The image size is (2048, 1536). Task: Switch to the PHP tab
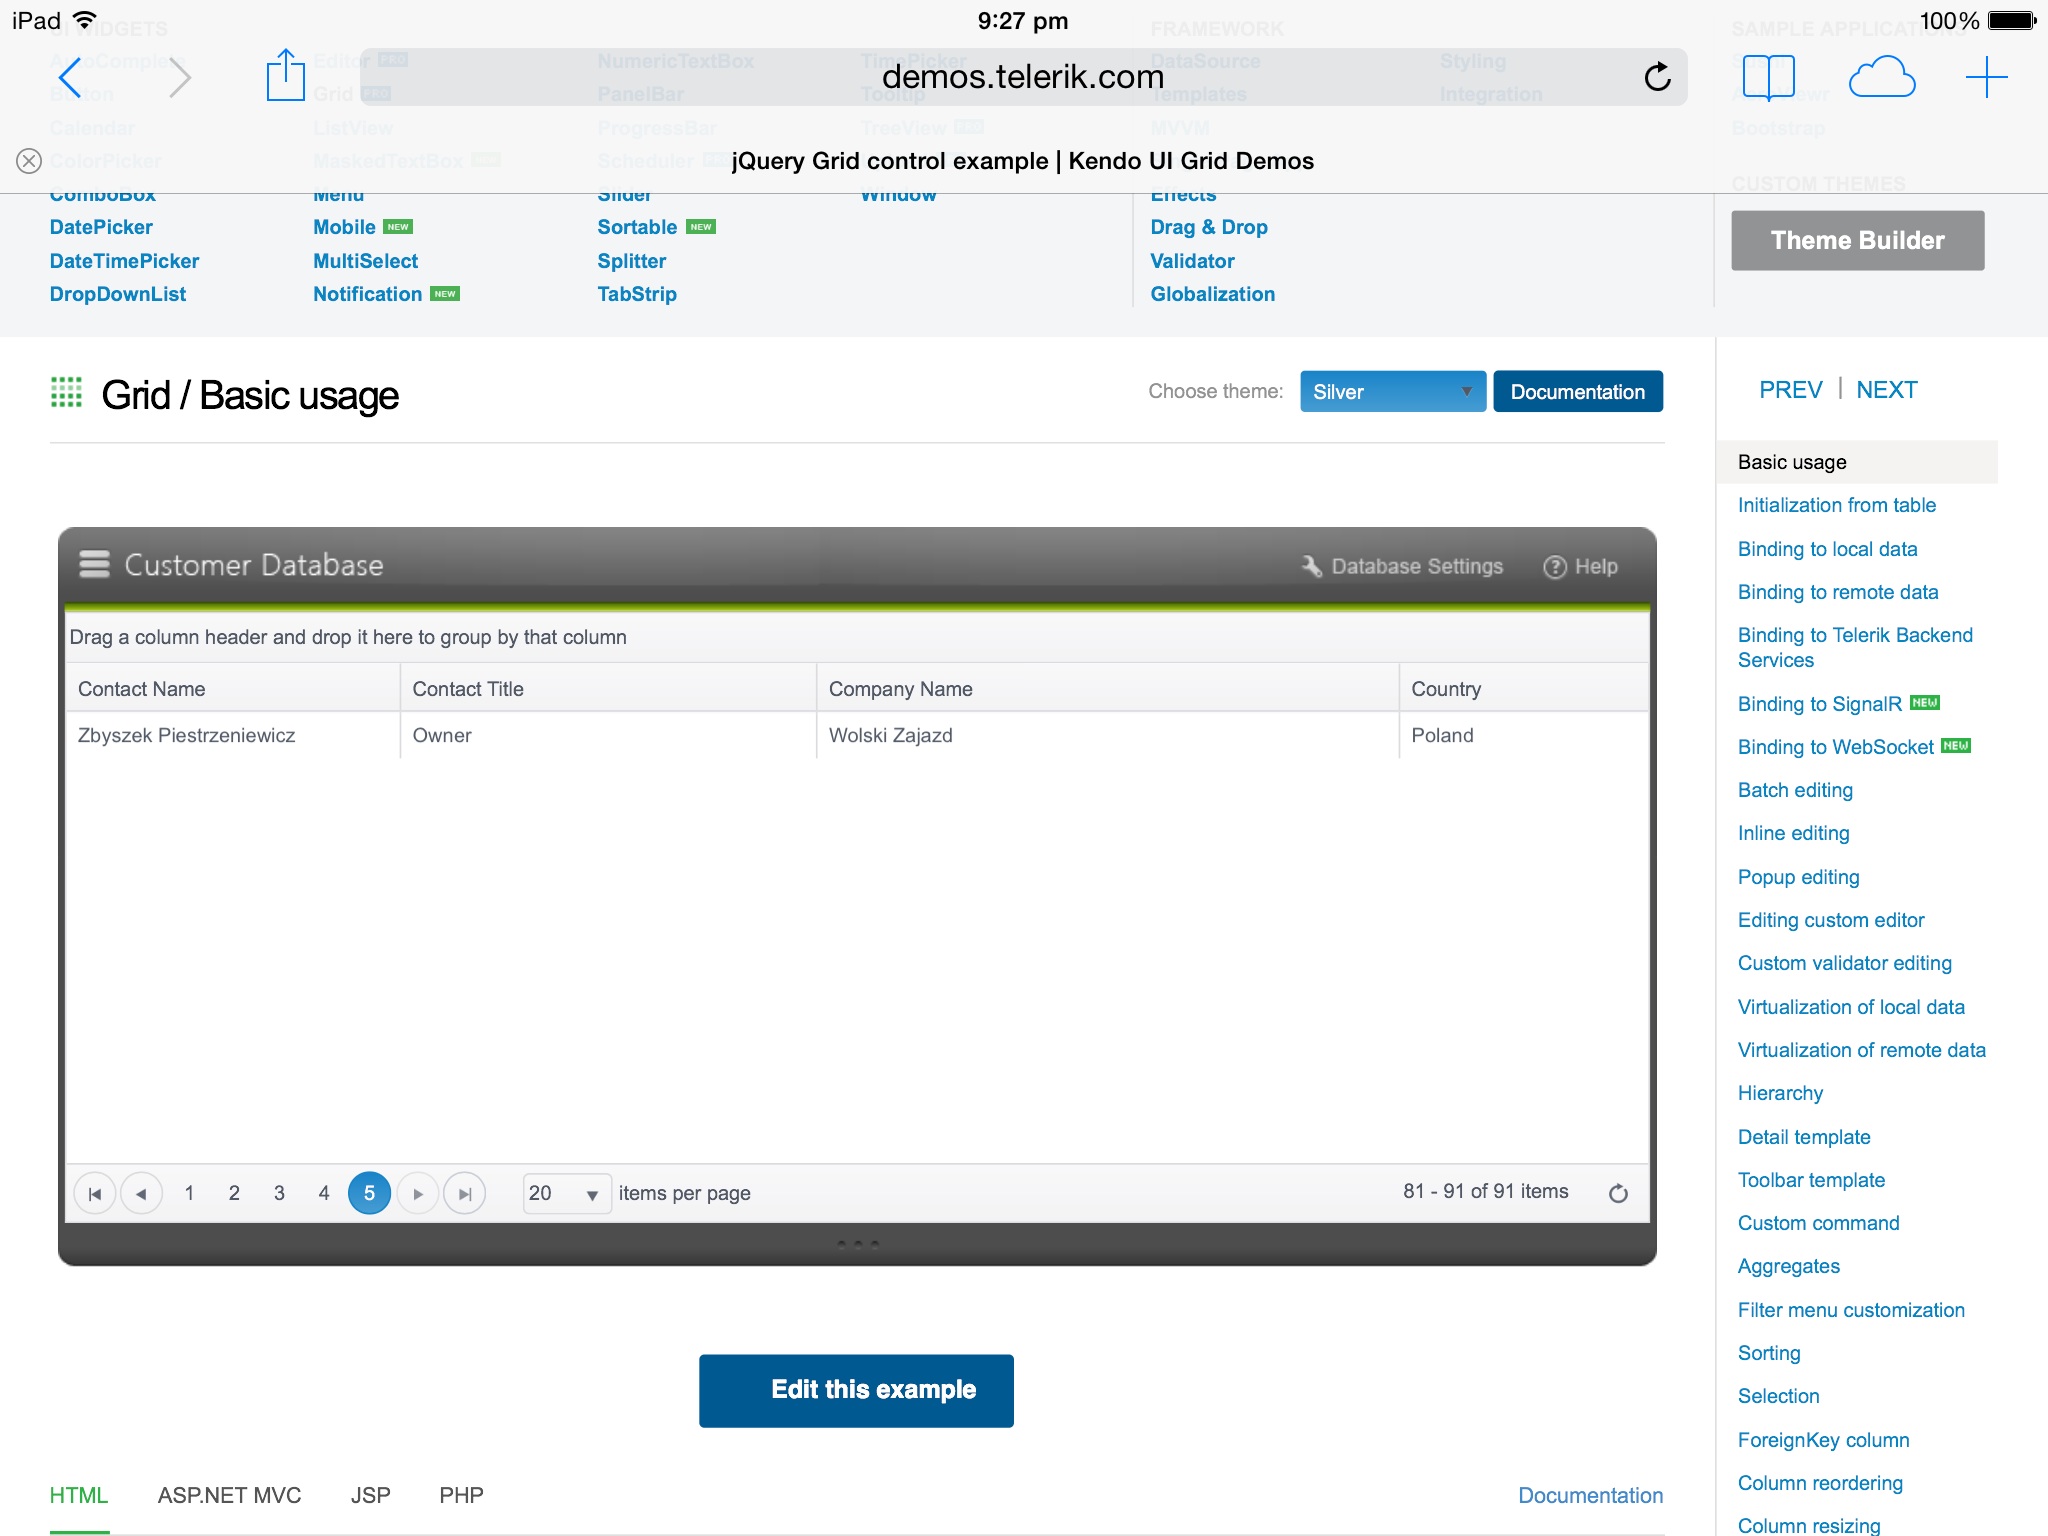point(461,1495)
